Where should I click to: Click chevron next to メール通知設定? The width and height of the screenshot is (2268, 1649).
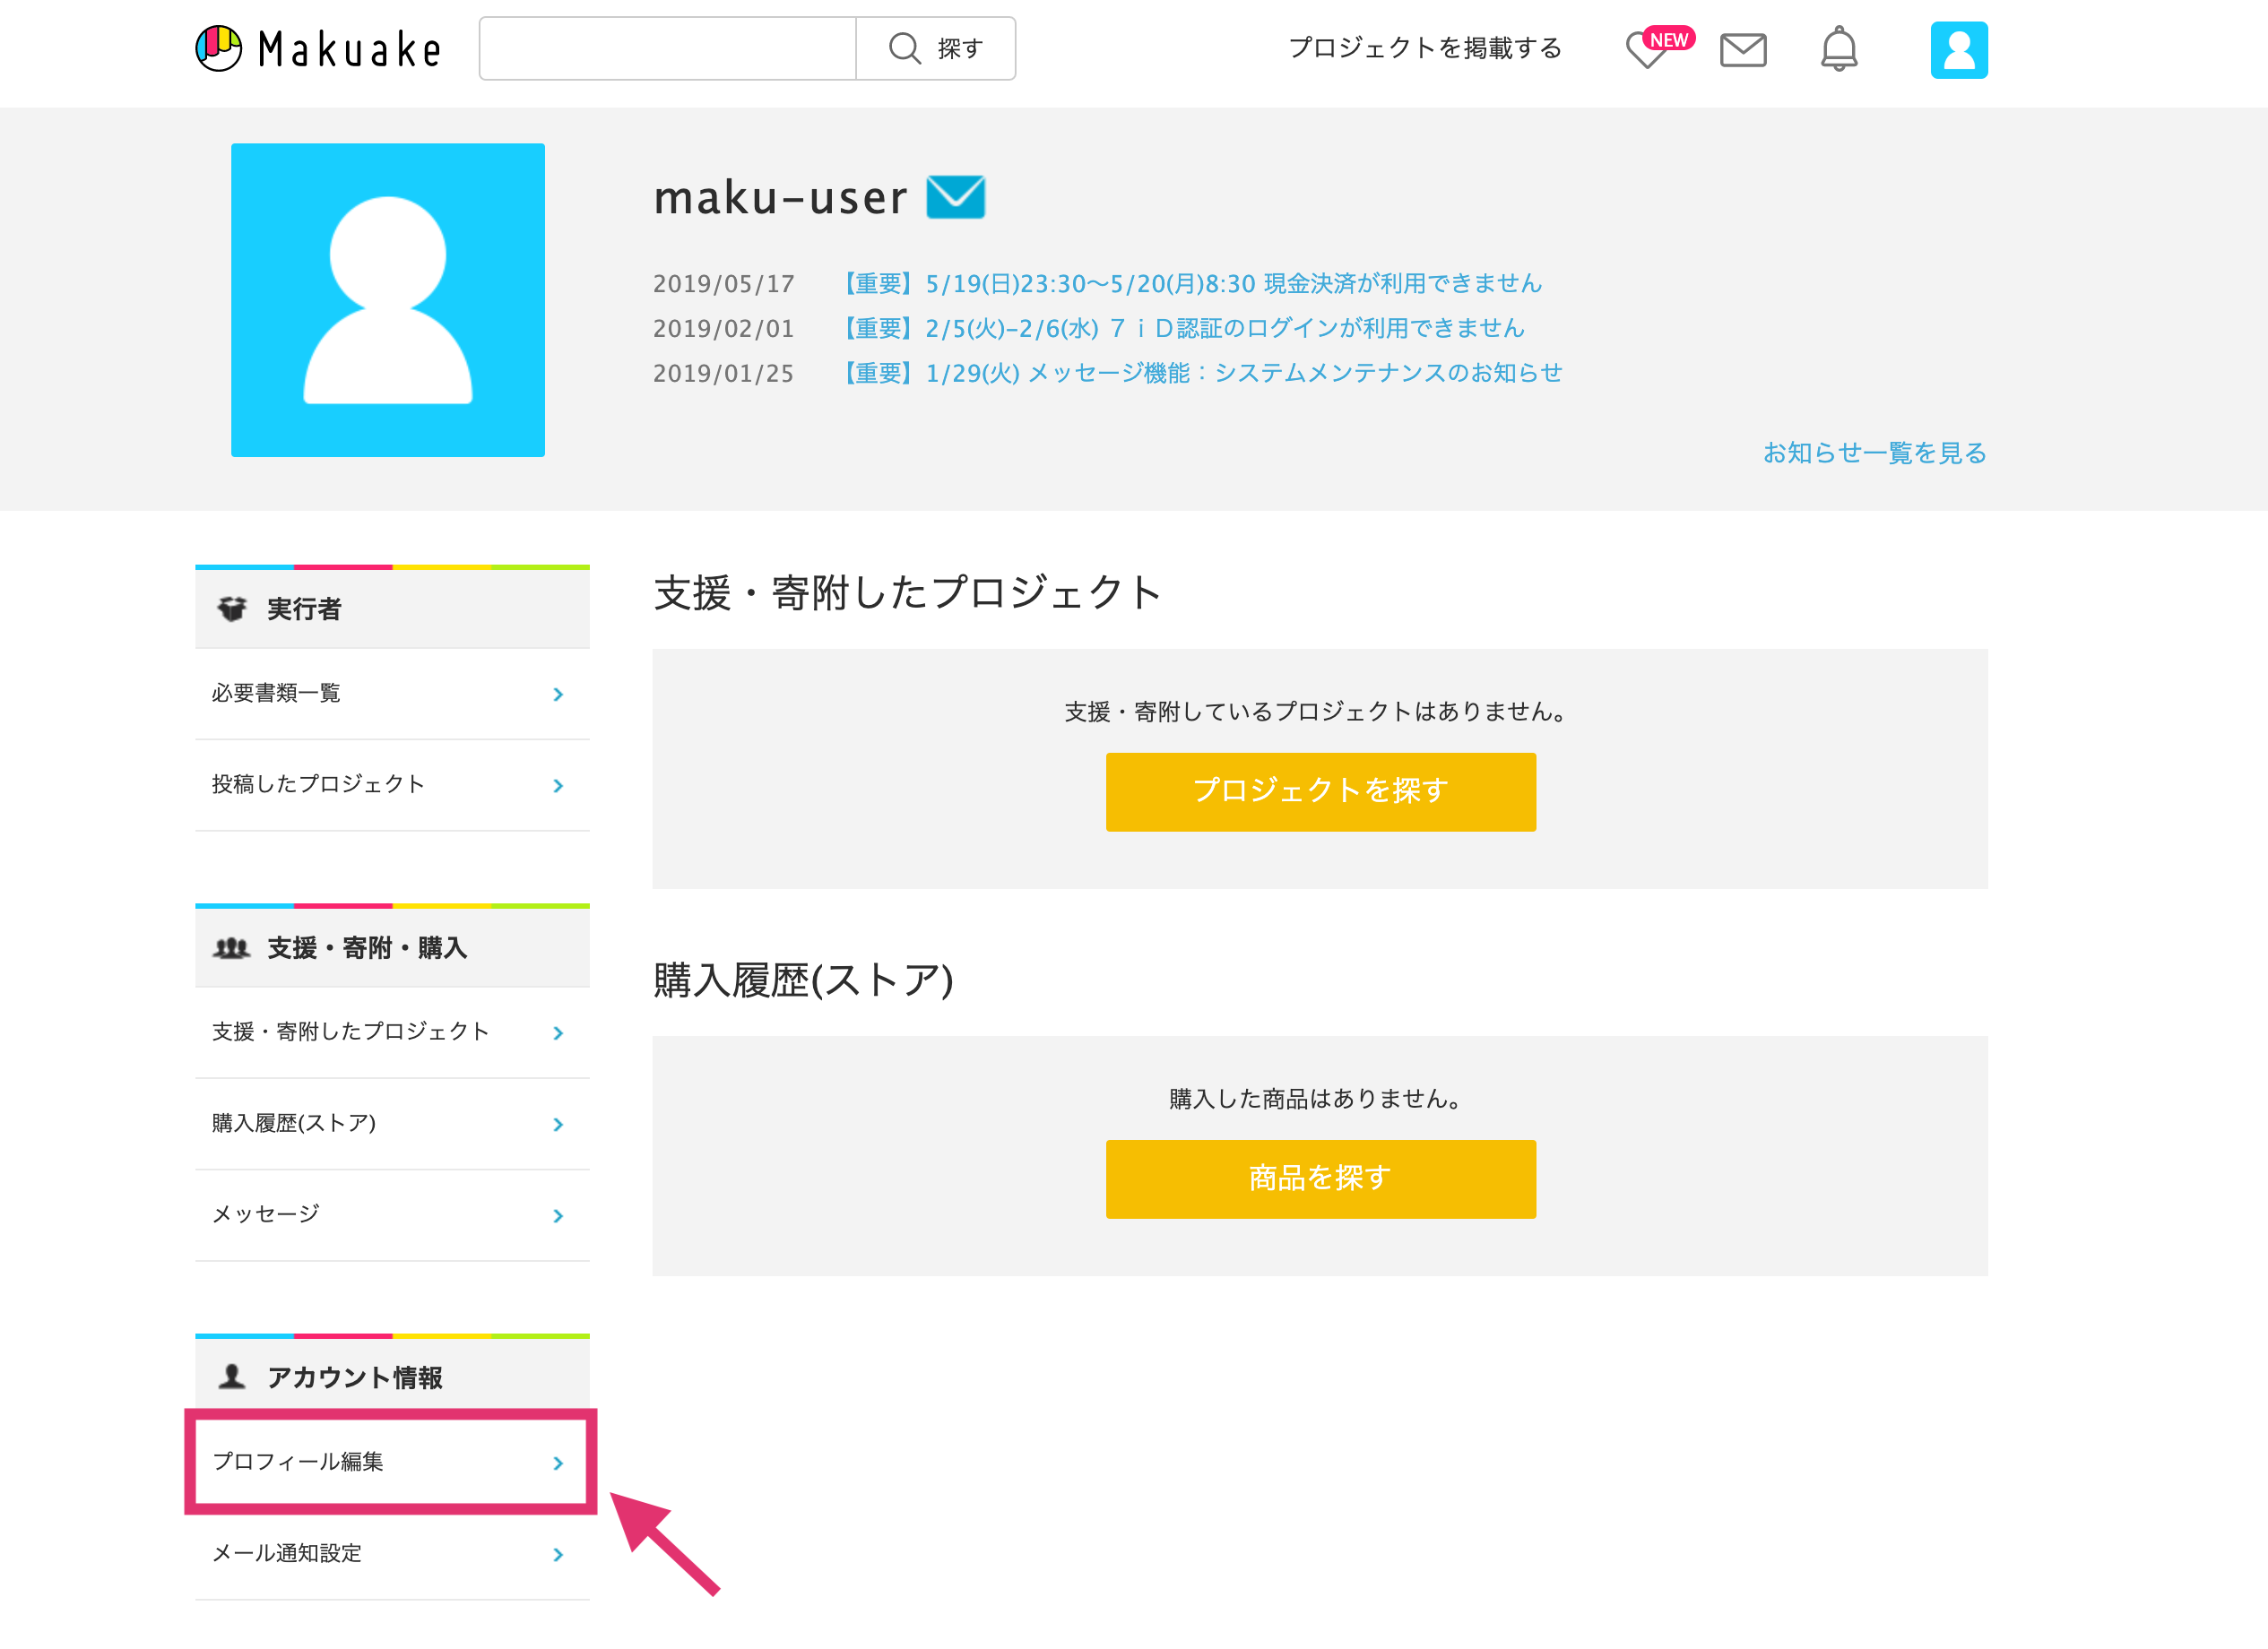tap(558, 1555)
